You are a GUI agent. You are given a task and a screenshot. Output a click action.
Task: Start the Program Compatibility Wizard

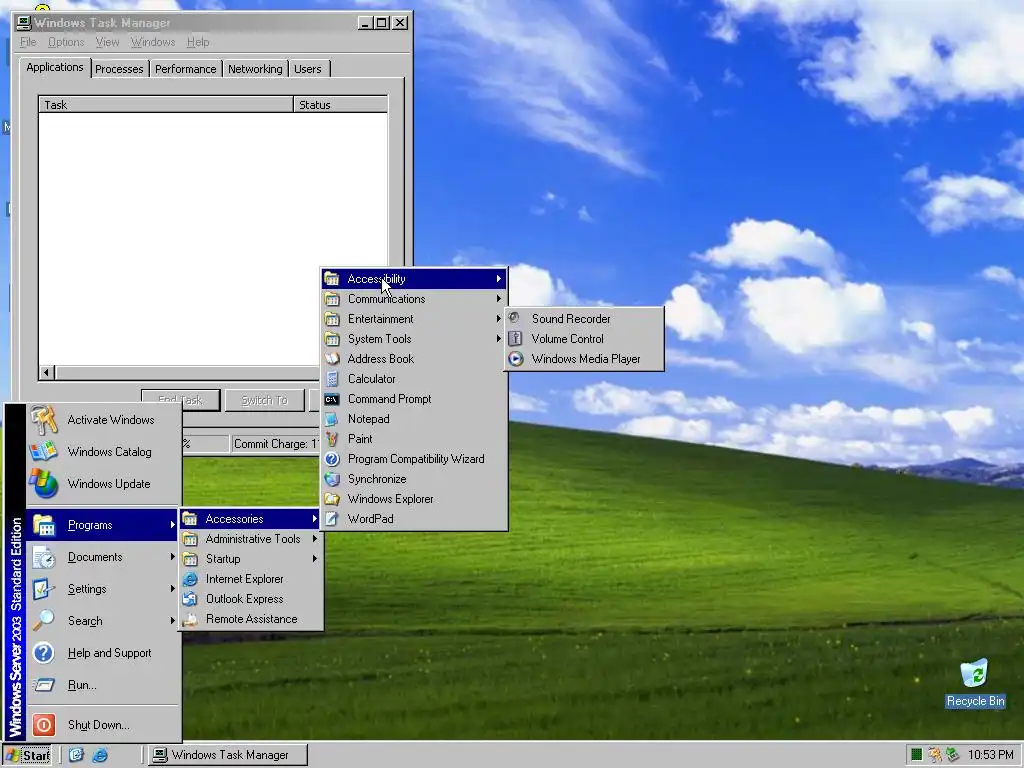coord(414,459)
